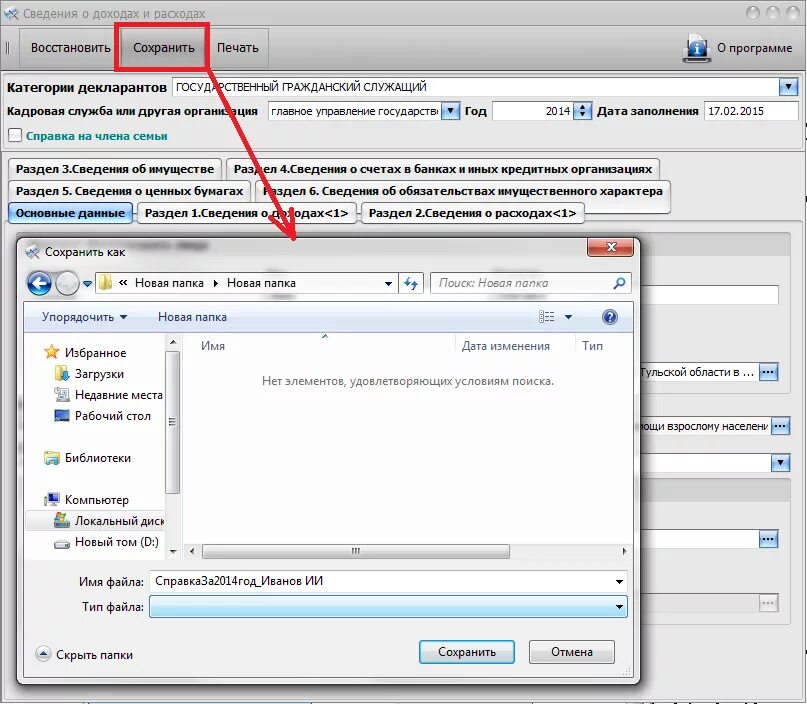Click the refresh icon next to the address path
The width and height of the screenshot is (807, 704).
point(411,283)
